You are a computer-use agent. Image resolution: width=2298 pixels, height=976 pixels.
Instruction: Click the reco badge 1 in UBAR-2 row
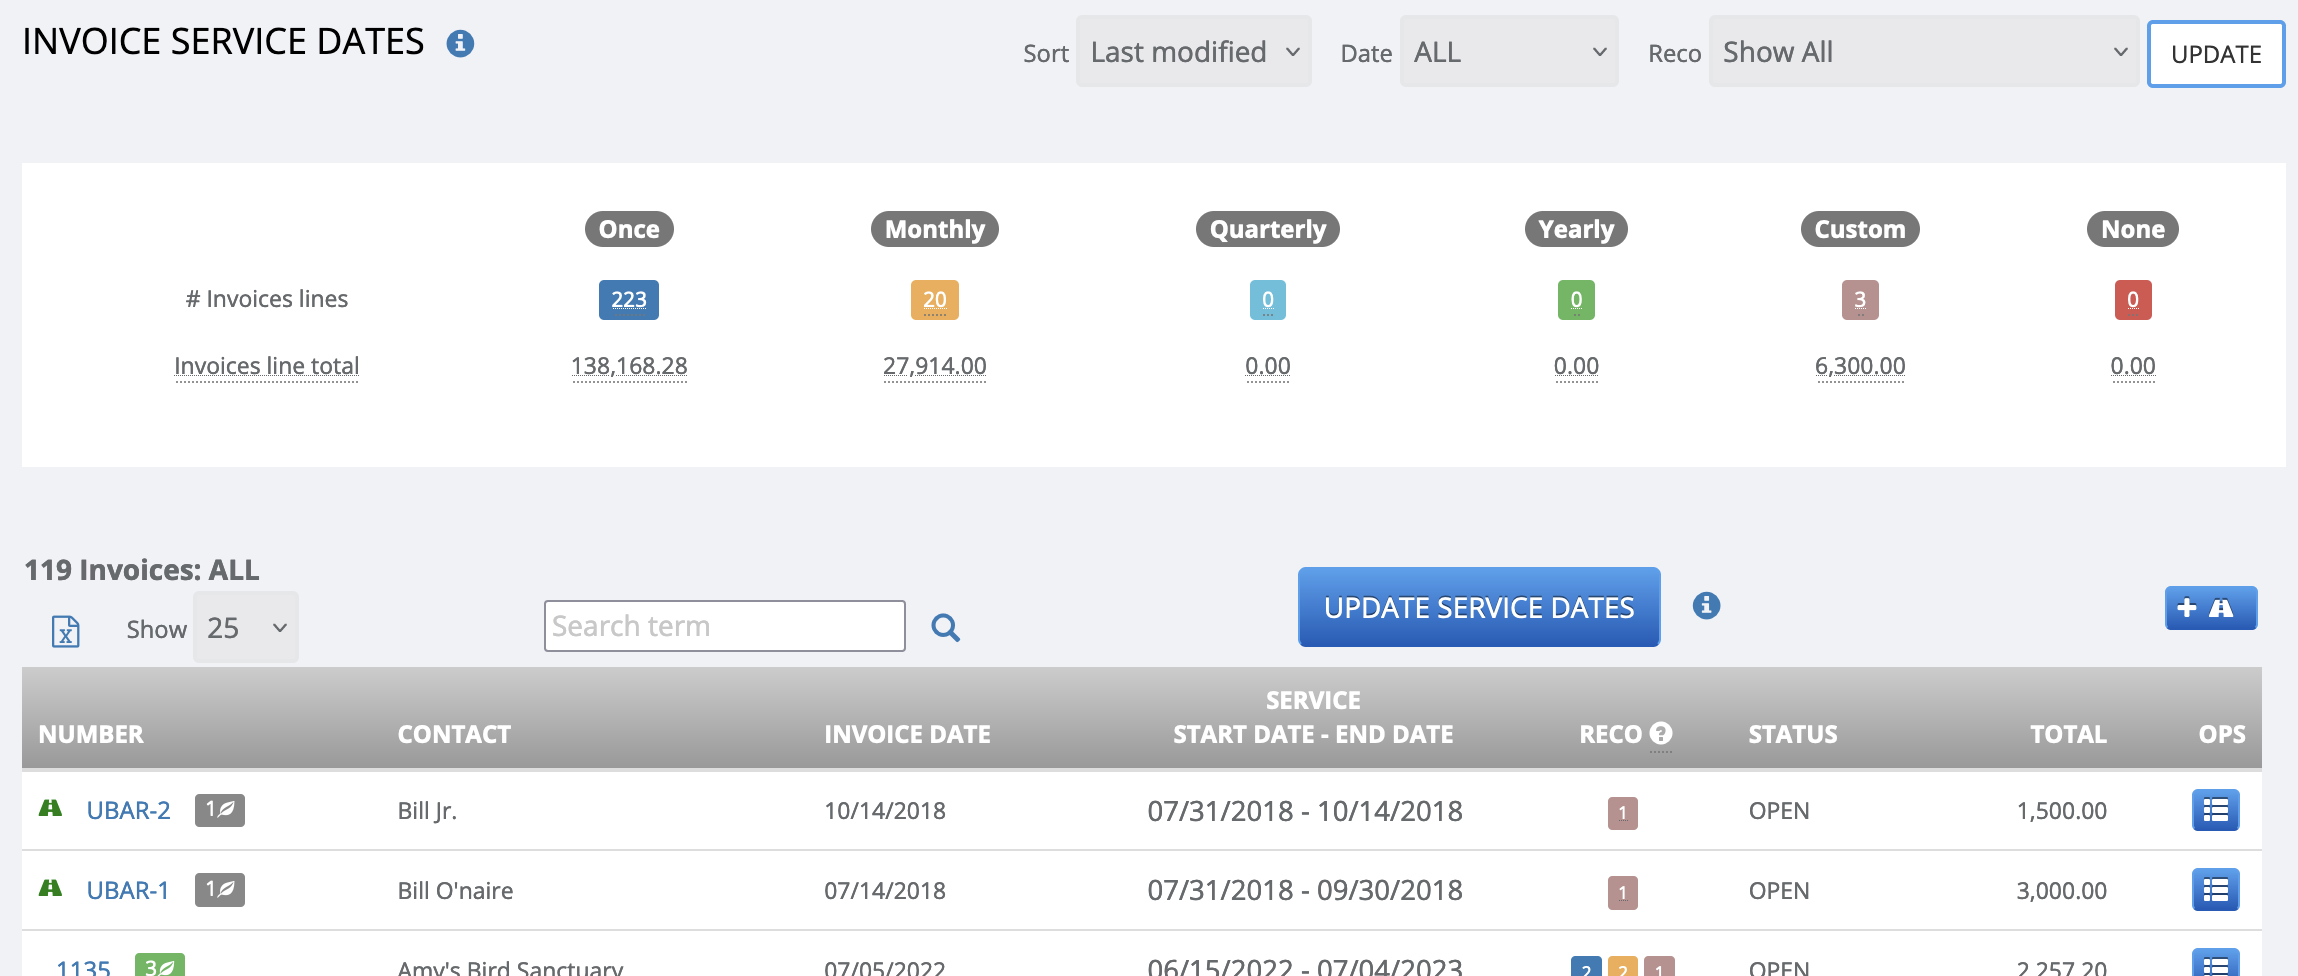[x=1622, y=813]
